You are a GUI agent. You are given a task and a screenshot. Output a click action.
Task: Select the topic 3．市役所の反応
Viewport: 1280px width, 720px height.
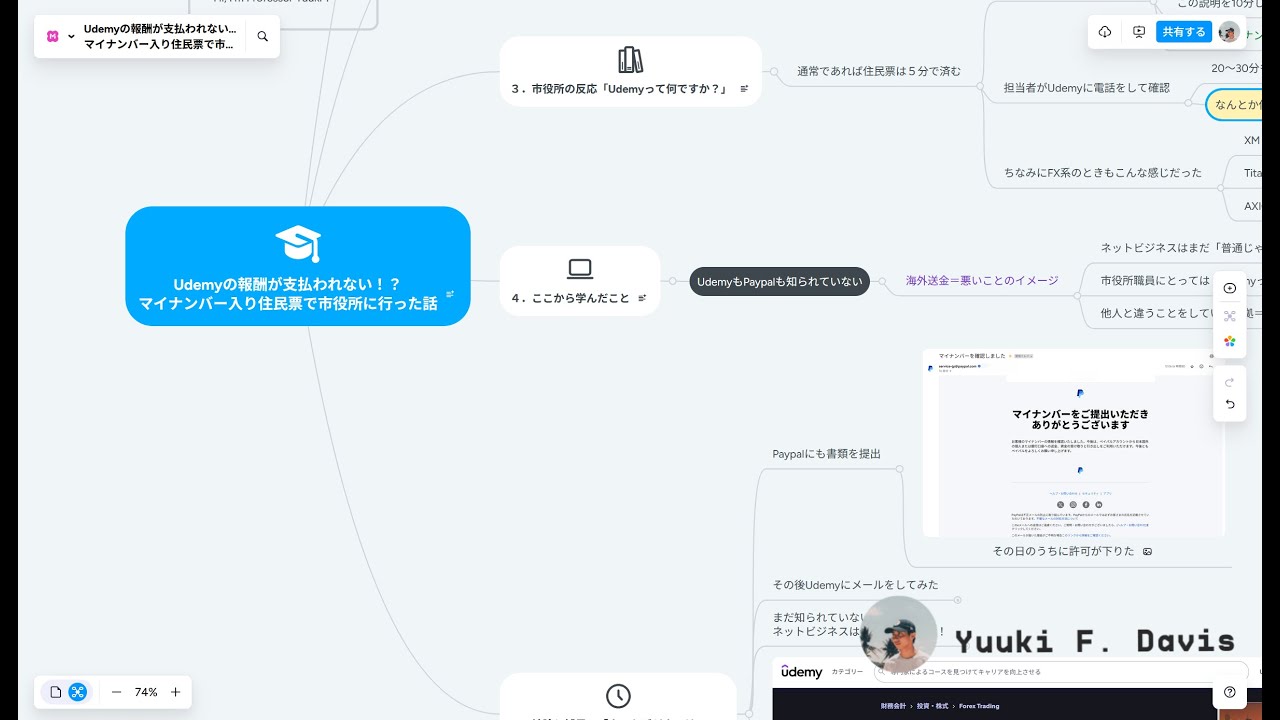coord(630,71)
